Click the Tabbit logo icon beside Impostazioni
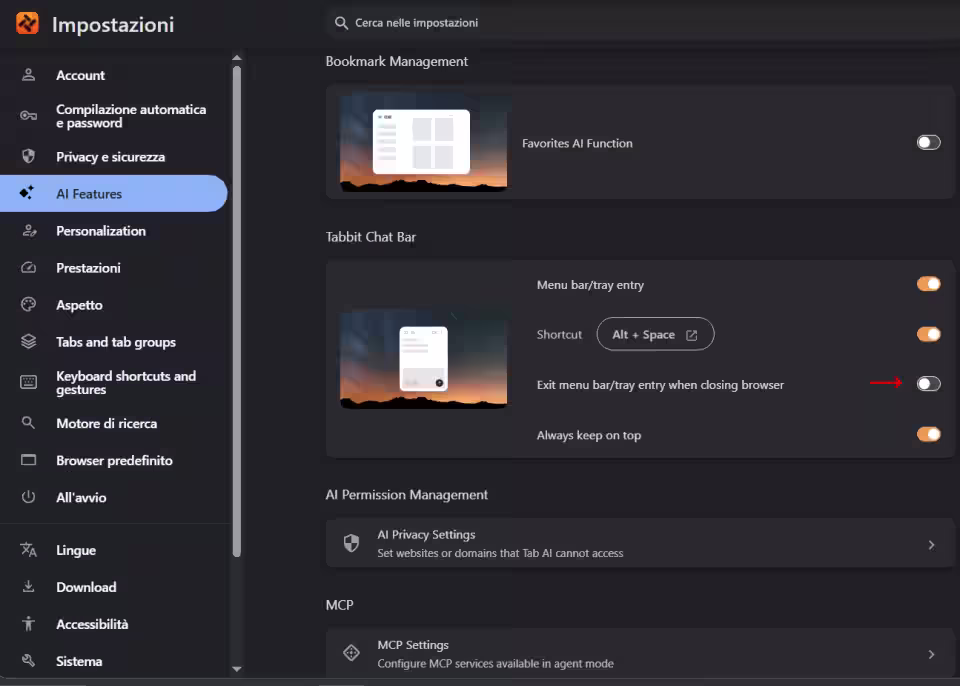Viewport: 960px width, 686px height. pos(27,23)
